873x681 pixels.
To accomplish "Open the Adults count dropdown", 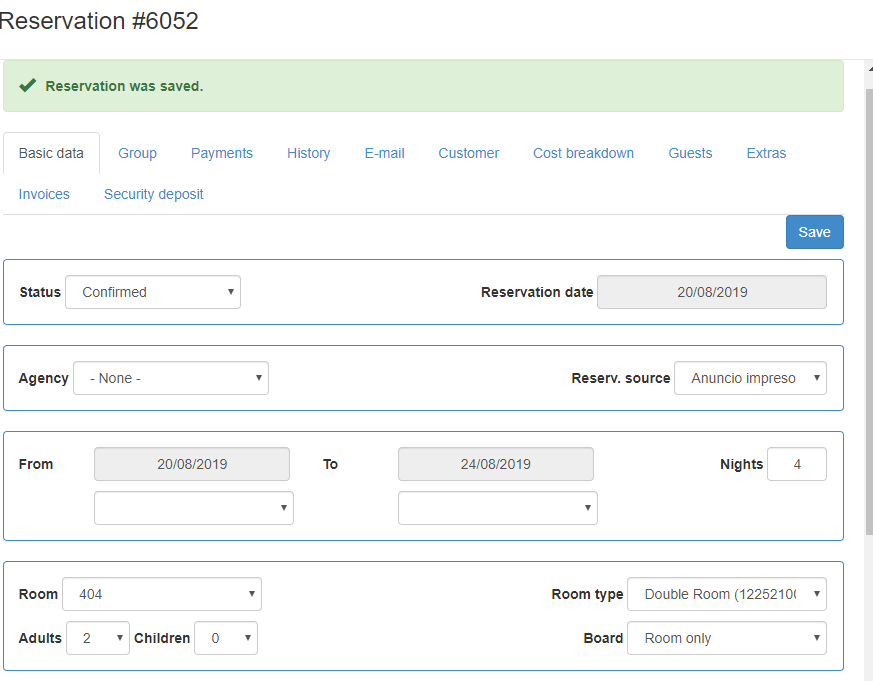I will click(98, 638).
